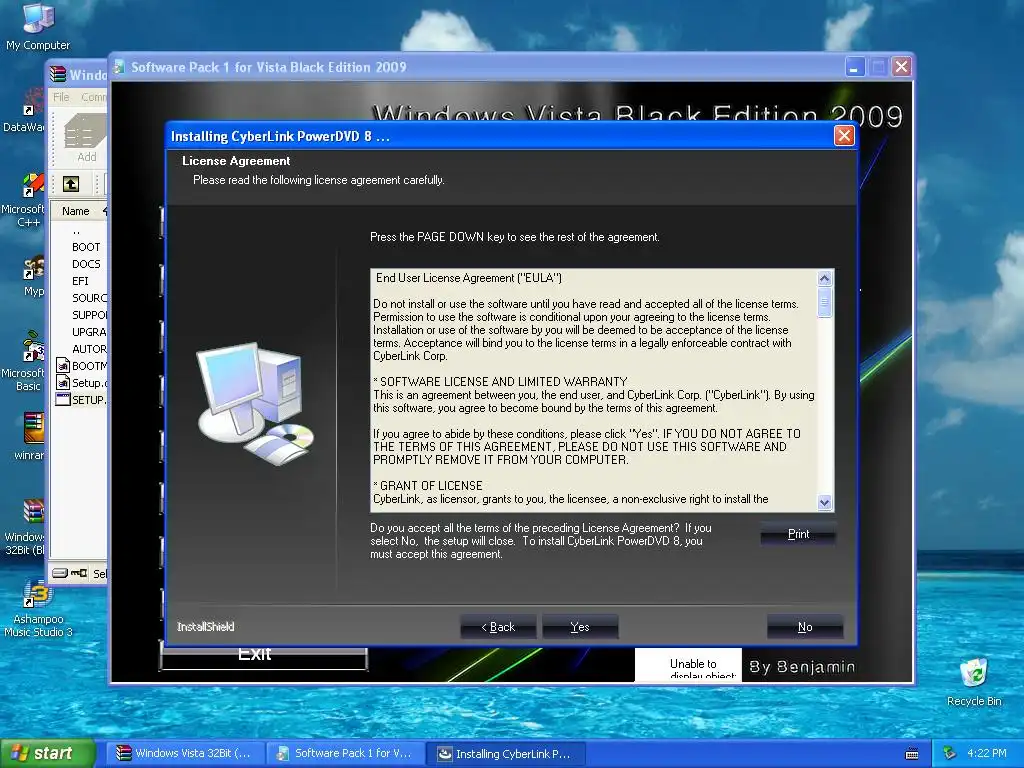
Task: Open the winrar desktop icon
Action: coord(33,436)
